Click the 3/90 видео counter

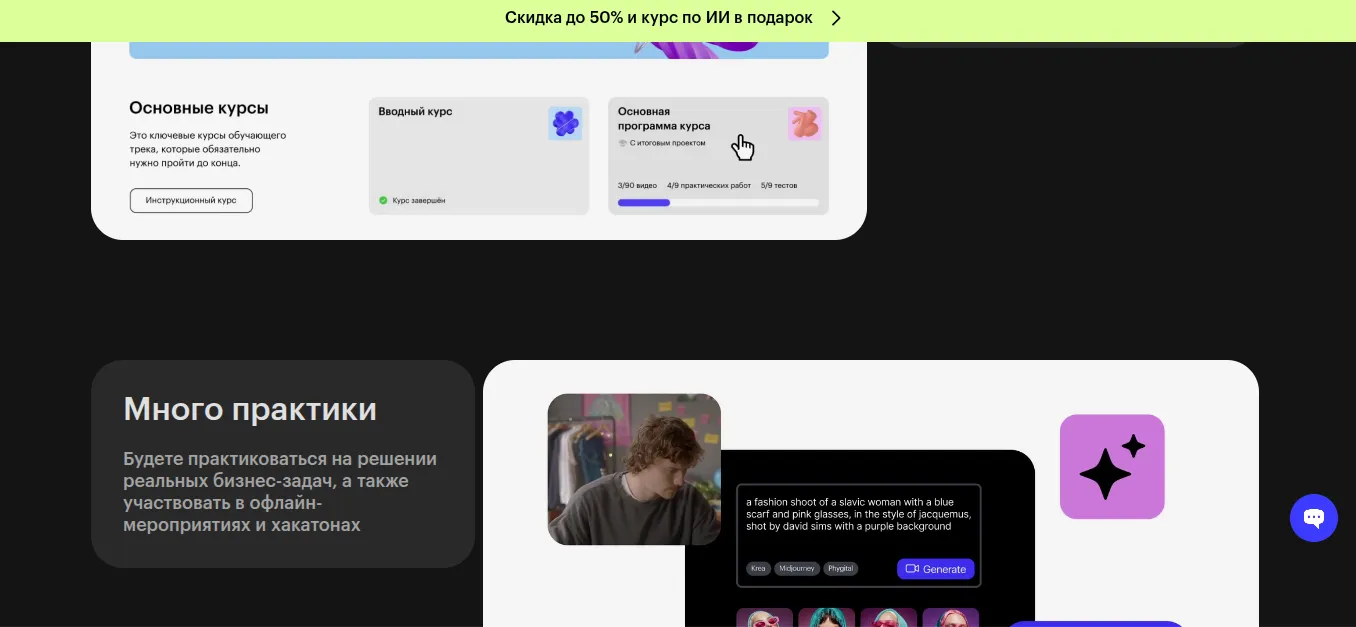pos(637,185)
